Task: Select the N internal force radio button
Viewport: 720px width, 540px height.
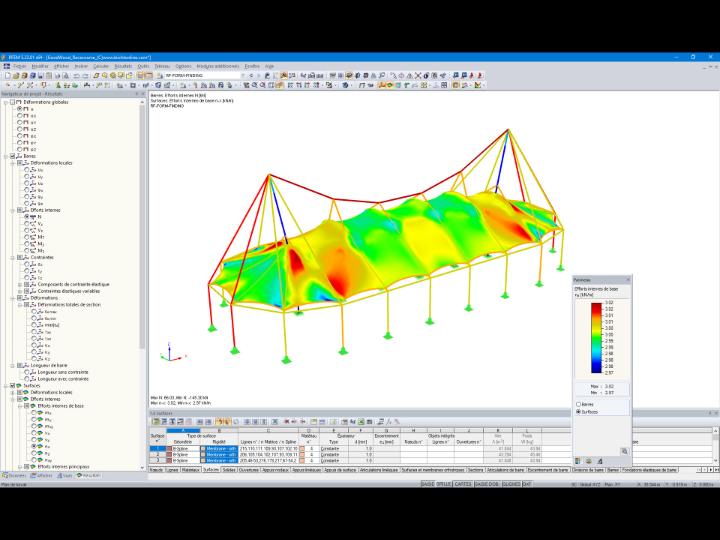Action: [x=27, y=217]
